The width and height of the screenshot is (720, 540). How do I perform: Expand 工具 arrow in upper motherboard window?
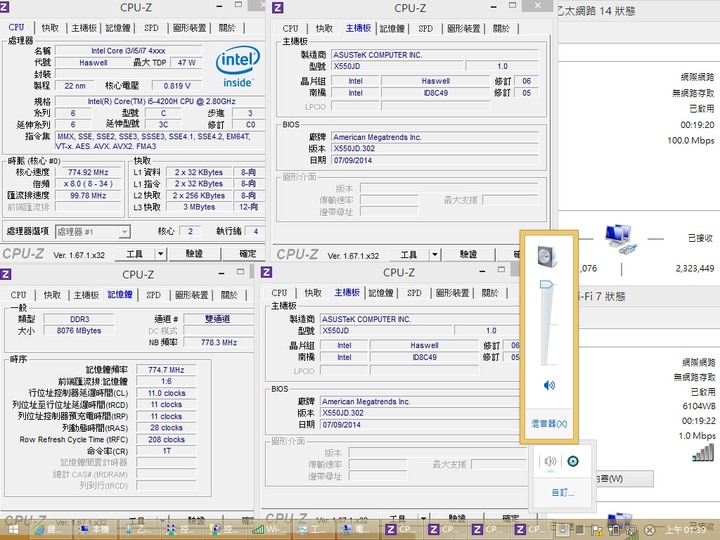tap(434, 254)
